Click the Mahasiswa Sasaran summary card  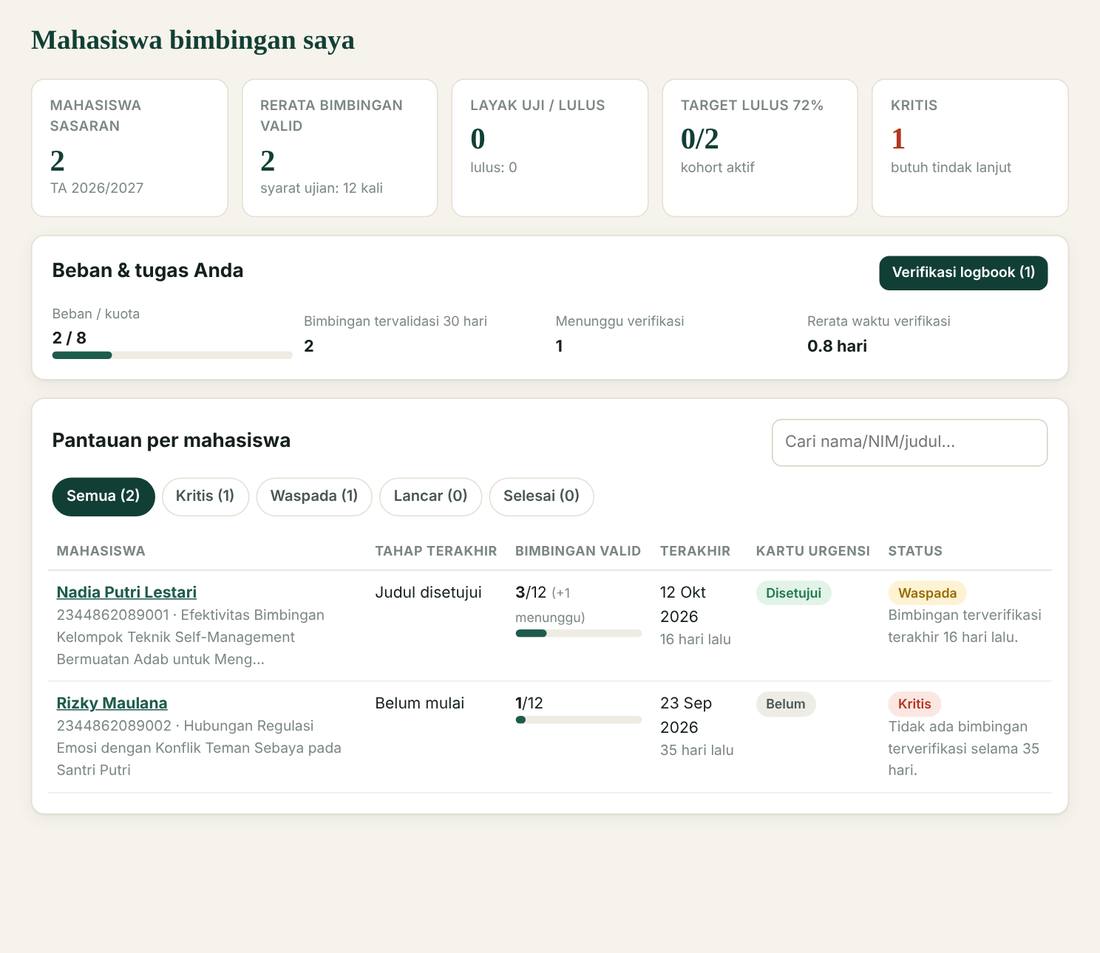coord(130,148)
